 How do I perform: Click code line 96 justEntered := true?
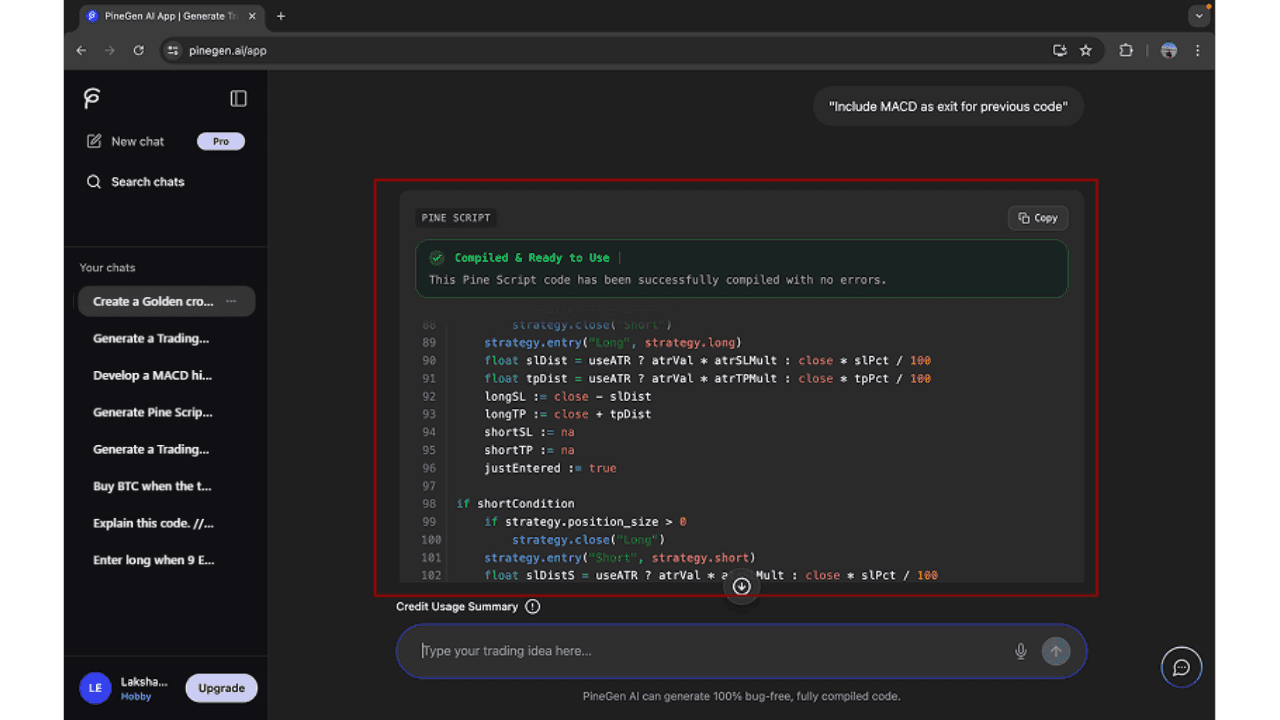[x=550, y=468]
